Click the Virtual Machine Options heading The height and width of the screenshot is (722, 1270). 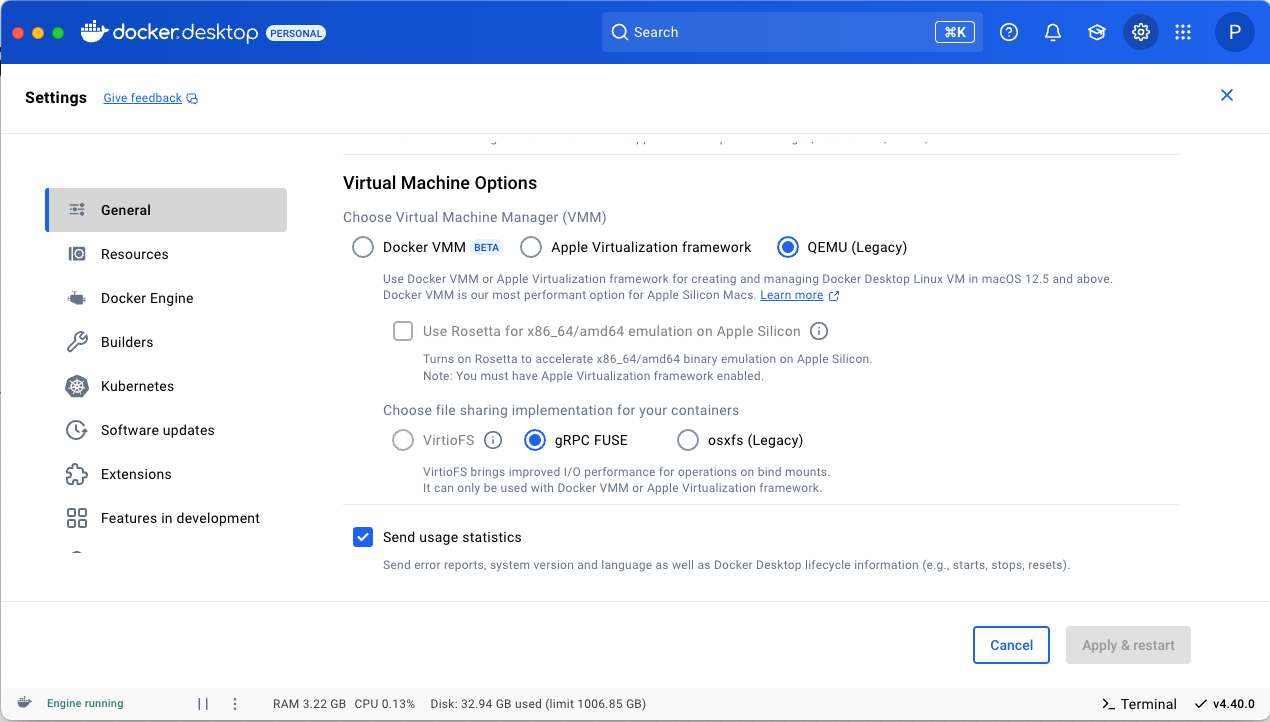click(440, 183)
